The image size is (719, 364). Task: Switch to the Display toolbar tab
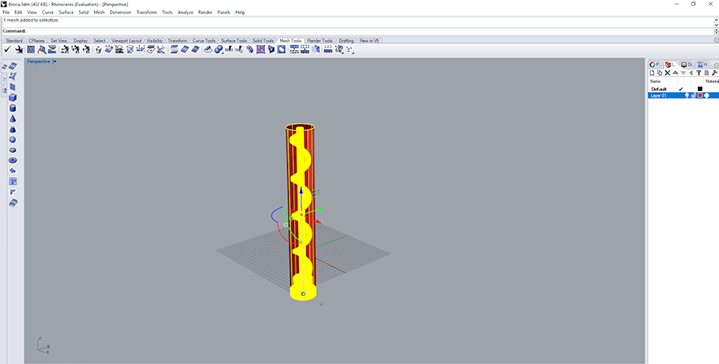pos(81,41)
